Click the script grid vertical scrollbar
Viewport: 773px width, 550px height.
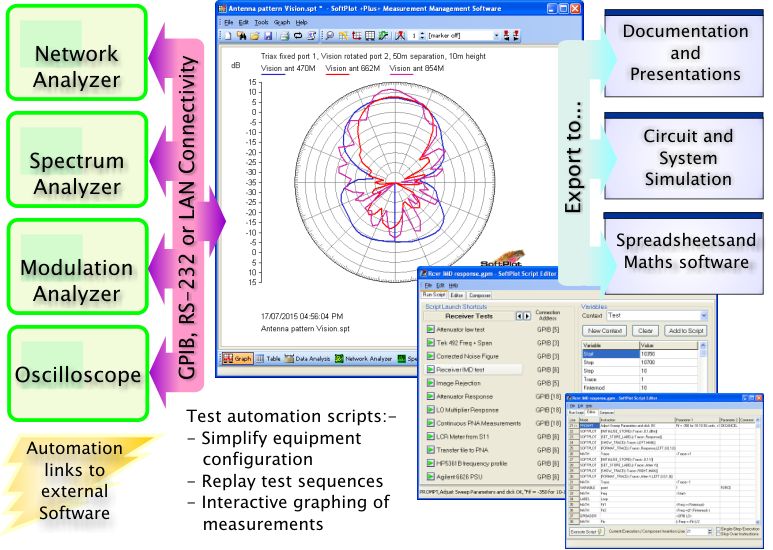[x=758, y=471]
